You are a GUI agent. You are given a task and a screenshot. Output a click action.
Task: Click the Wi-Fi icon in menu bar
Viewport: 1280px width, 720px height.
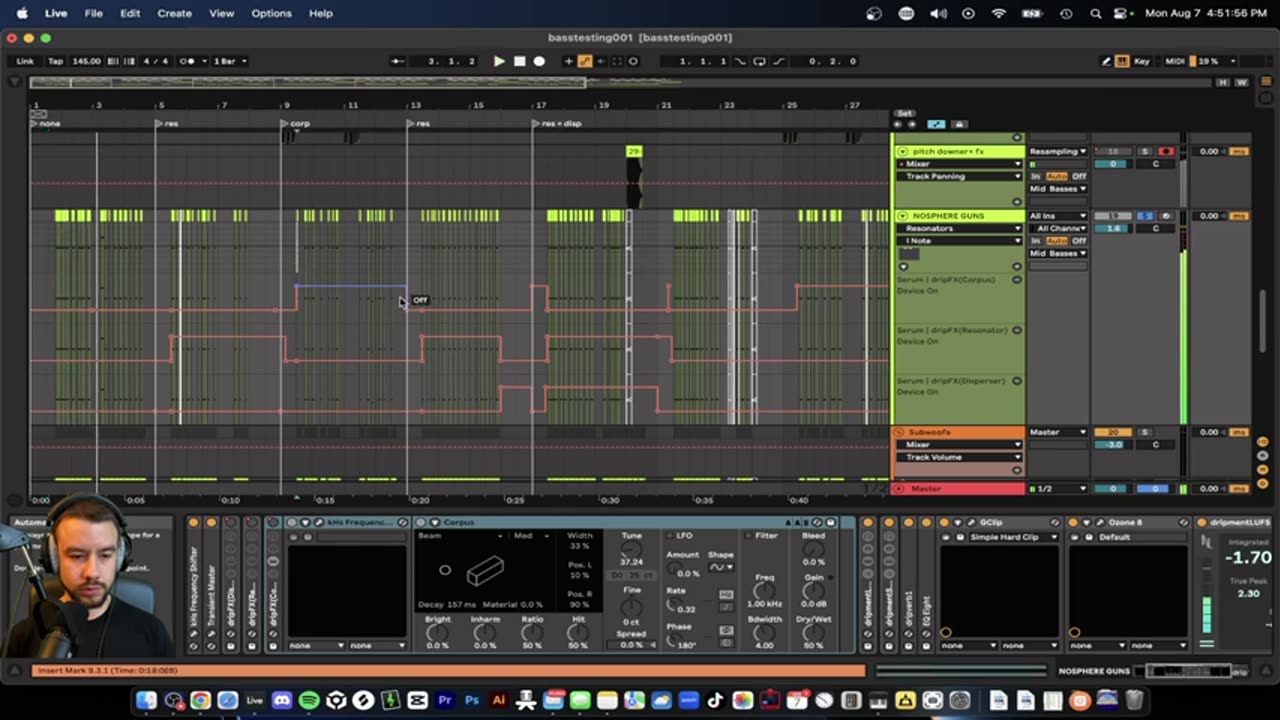tap(998, 13)
